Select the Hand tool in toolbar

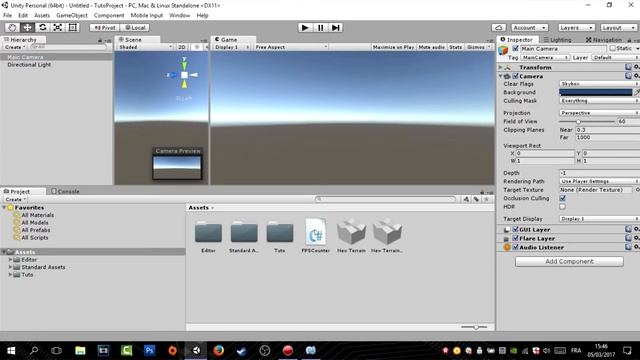click(x=12, y=27)
